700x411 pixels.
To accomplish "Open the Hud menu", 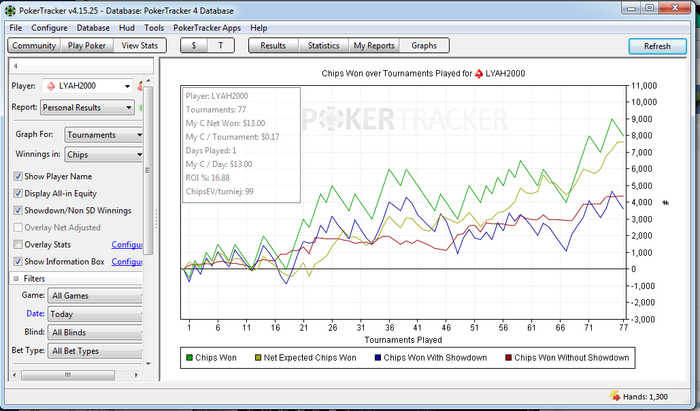I will pos(126,28).
